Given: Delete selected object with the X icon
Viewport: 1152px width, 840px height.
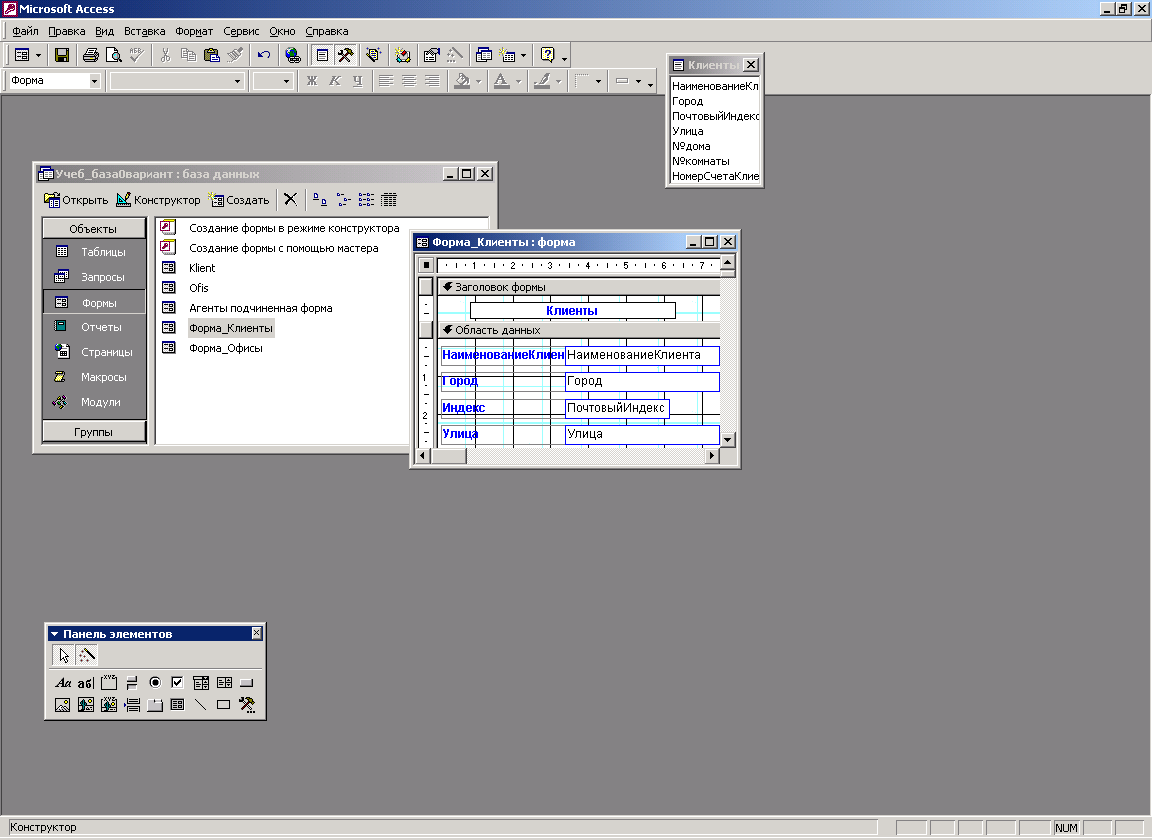Looking at the screenshot, I should point(290,199).
